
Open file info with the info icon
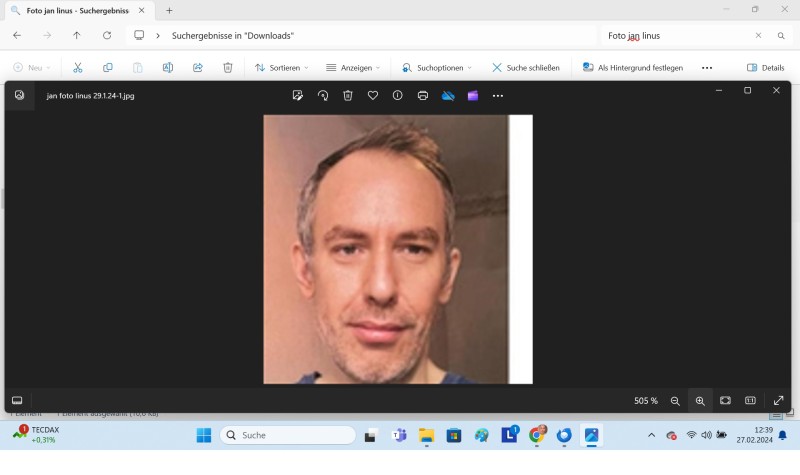tap(398, 95)
